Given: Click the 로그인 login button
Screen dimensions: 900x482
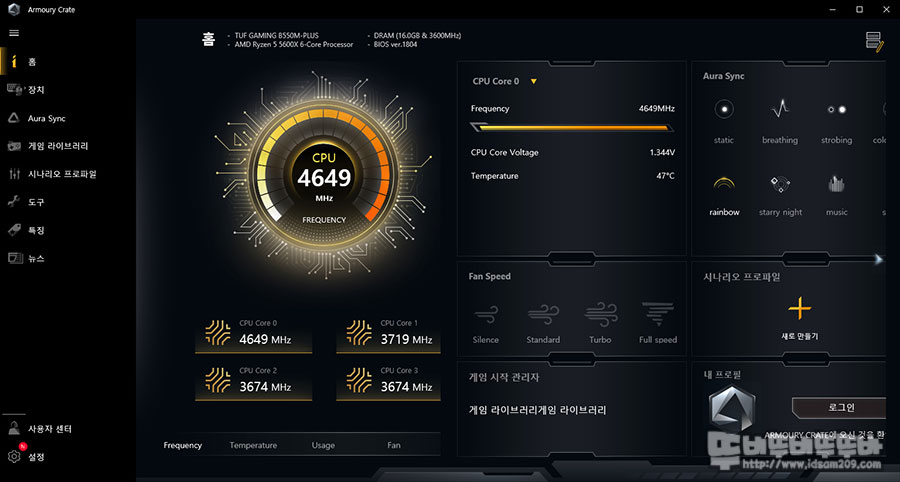Looking at the screenshot, I should 839,407.
